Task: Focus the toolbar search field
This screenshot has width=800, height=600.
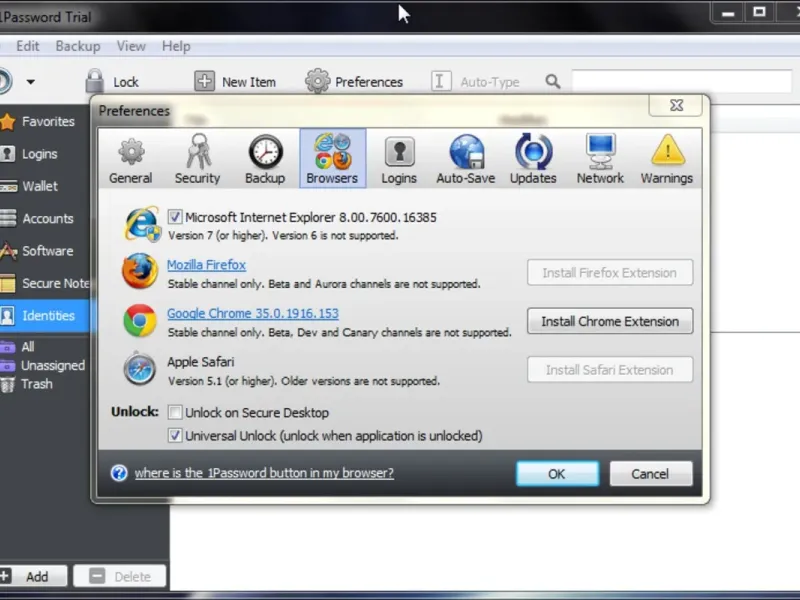Action: (681, 82)
